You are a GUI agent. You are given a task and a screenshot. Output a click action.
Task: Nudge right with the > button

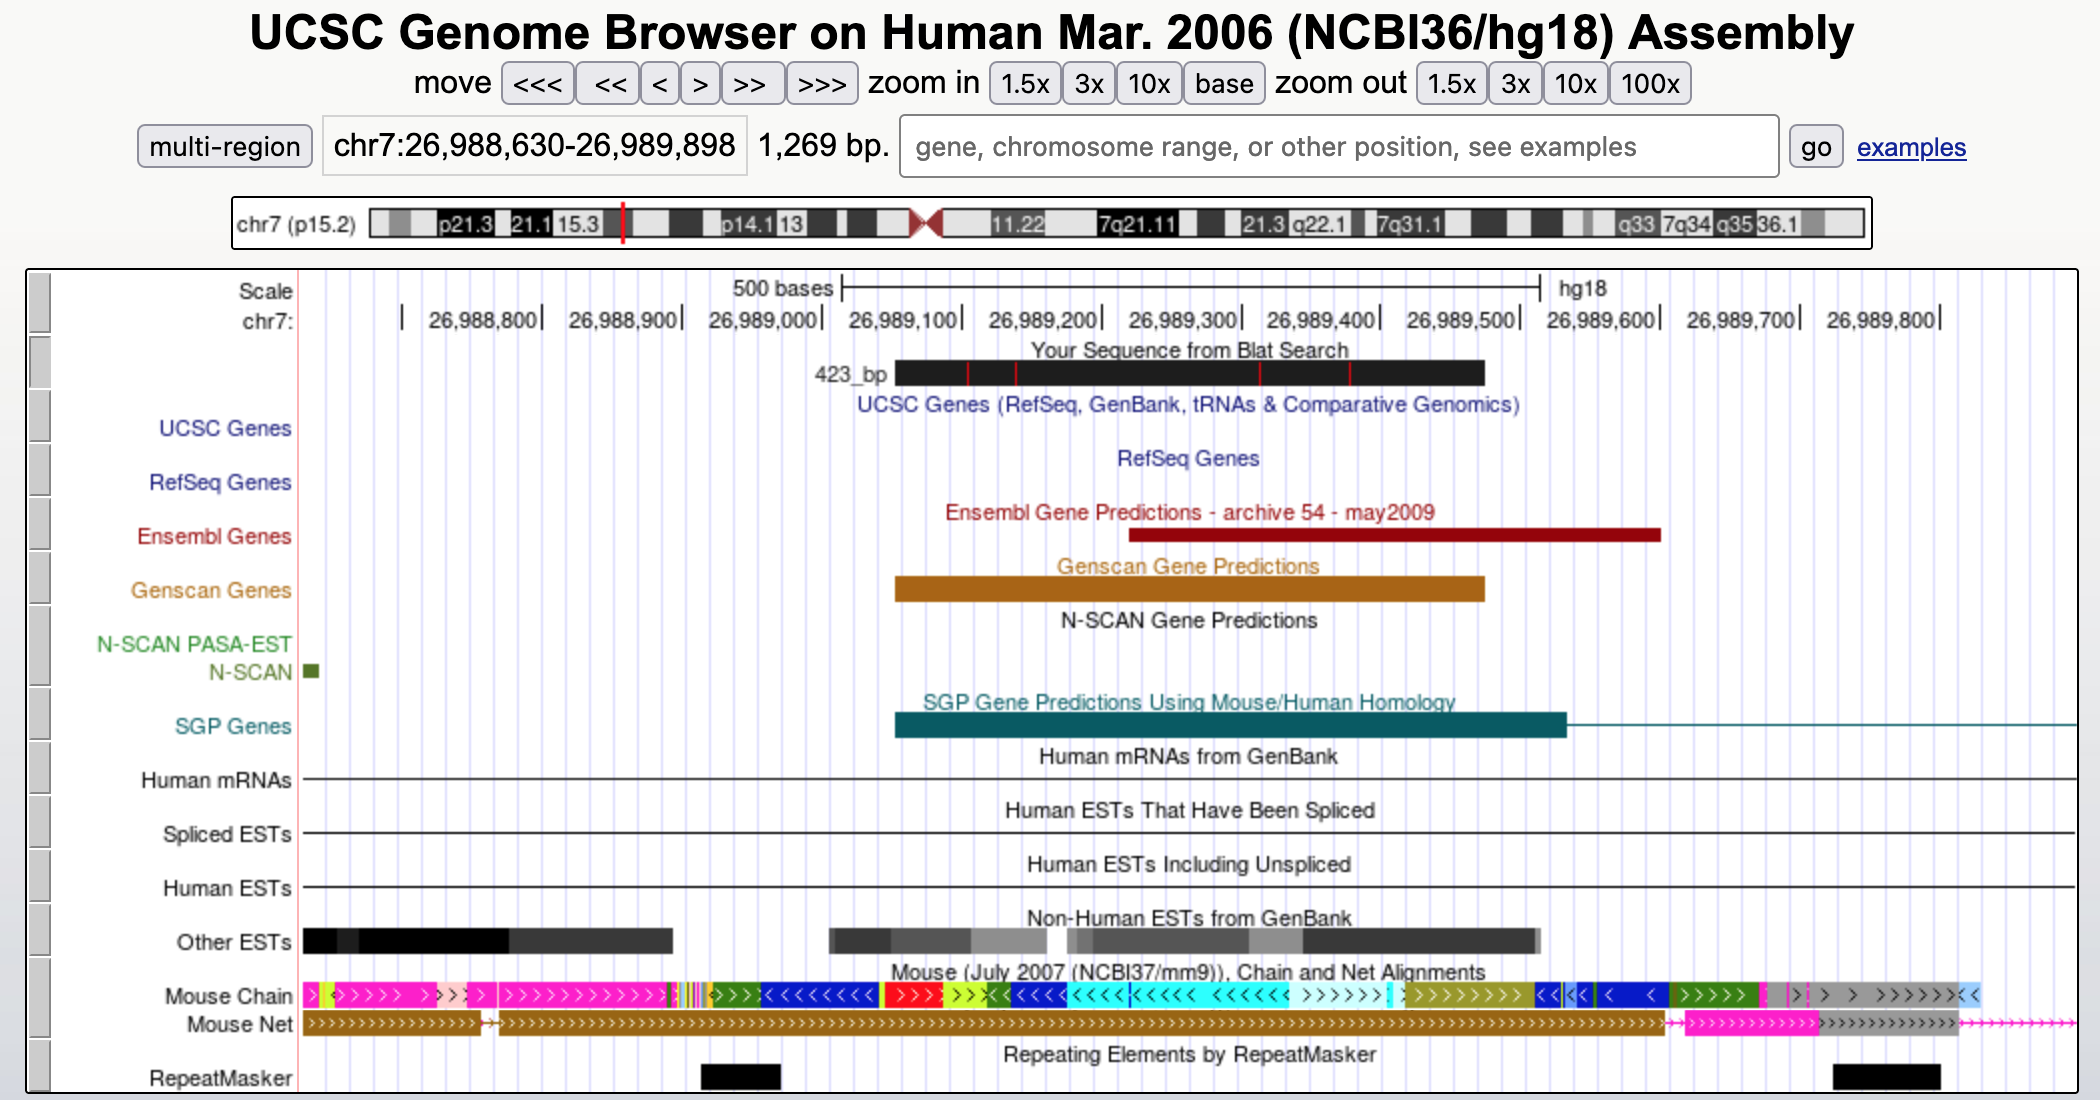(701, 84)
